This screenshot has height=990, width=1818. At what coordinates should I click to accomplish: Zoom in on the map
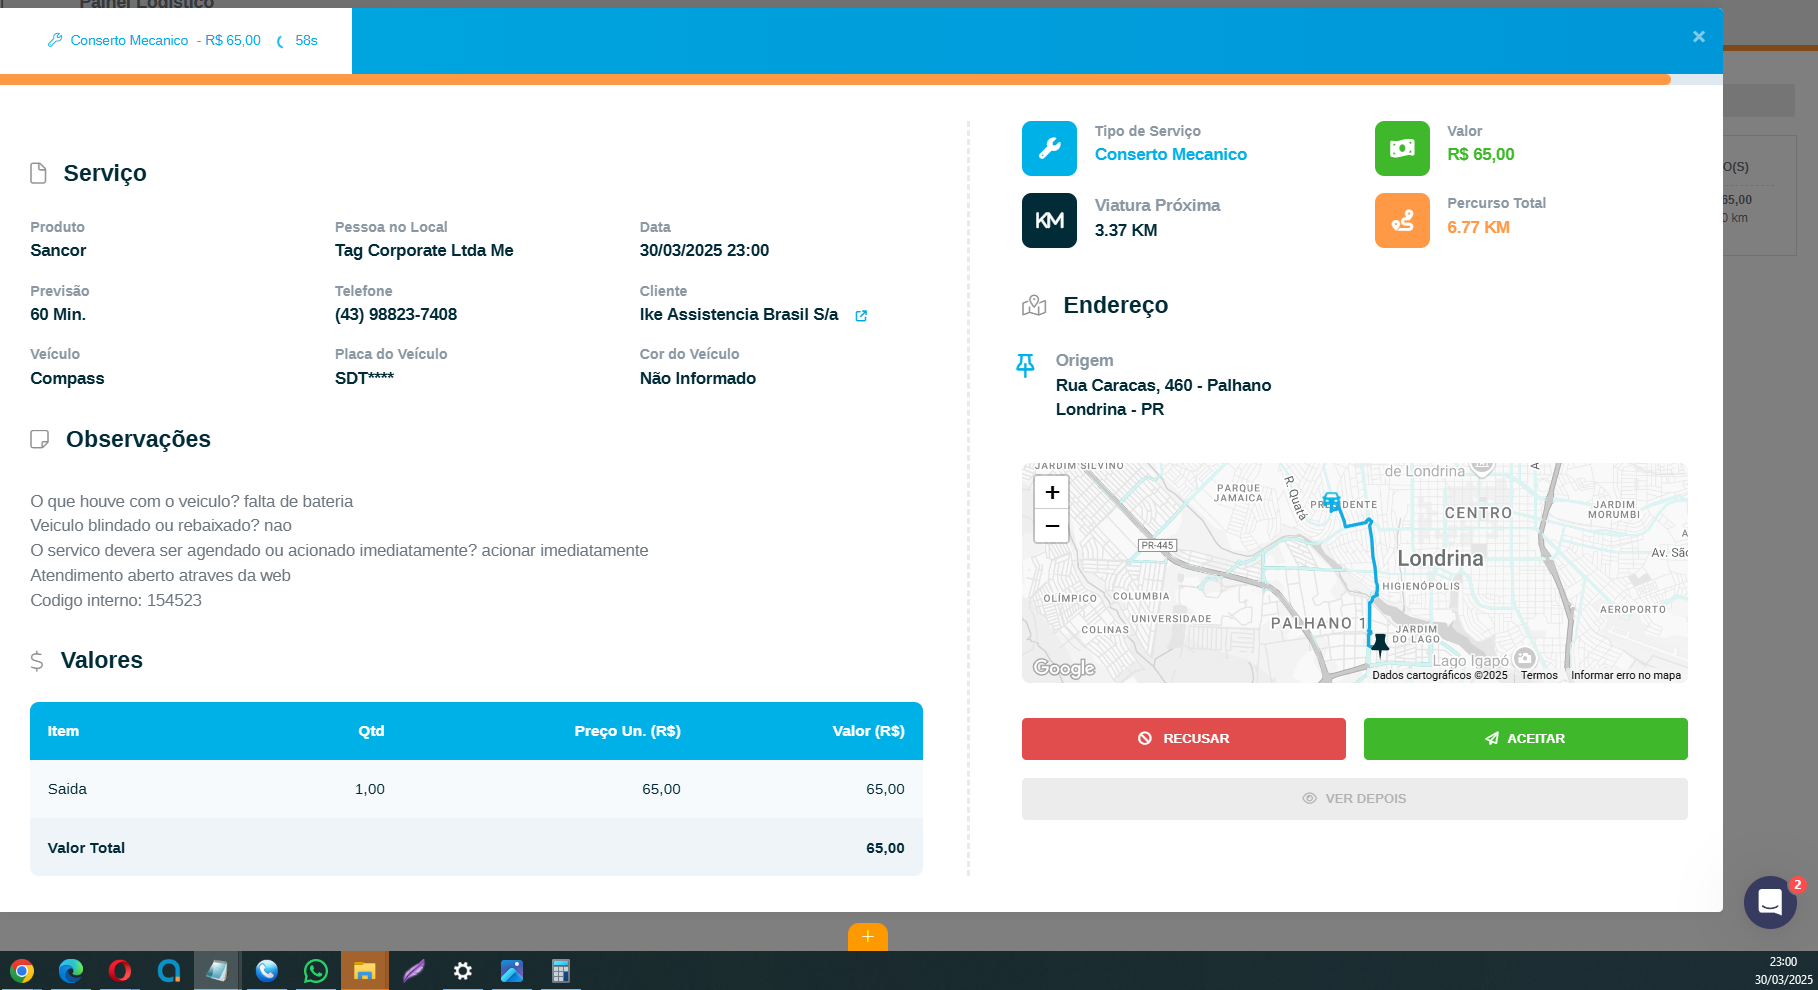pos(1052,492)
